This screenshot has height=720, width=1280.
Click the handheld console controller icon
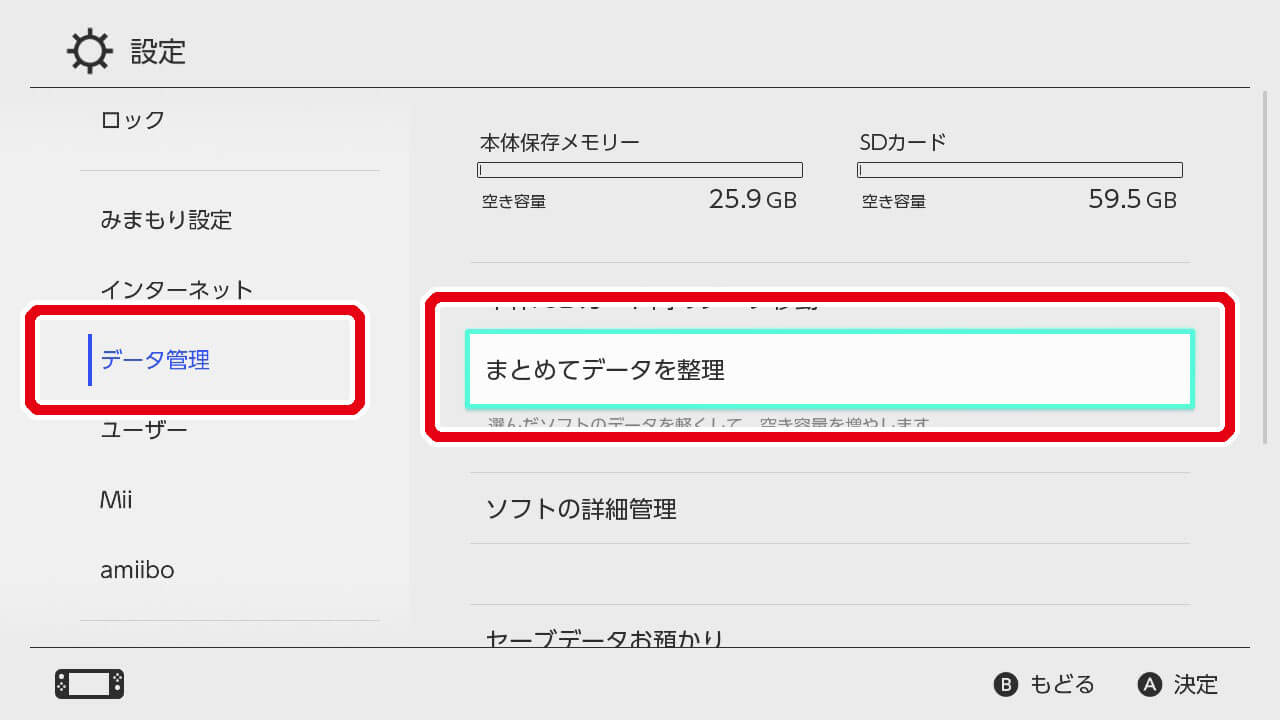pyautogui.click(x=89, y=684)
